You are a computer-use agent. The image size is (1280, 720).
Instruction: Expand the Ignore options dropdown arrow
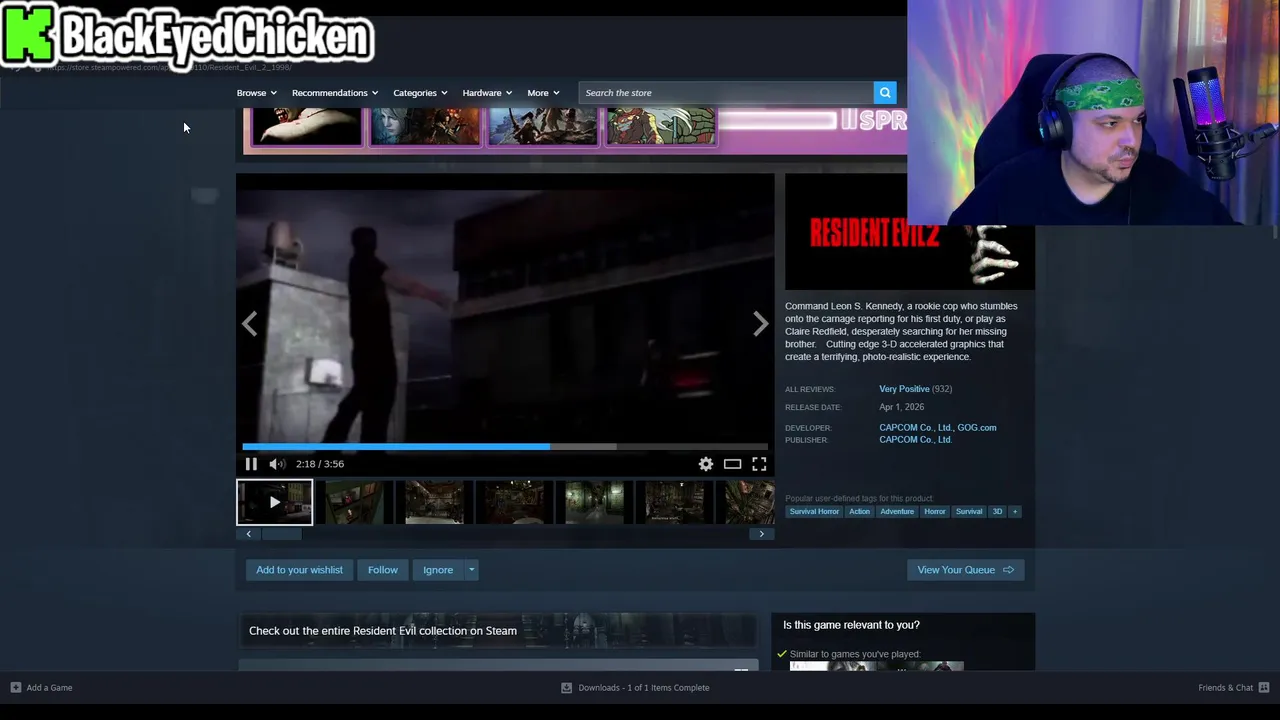tap(471, 570)
